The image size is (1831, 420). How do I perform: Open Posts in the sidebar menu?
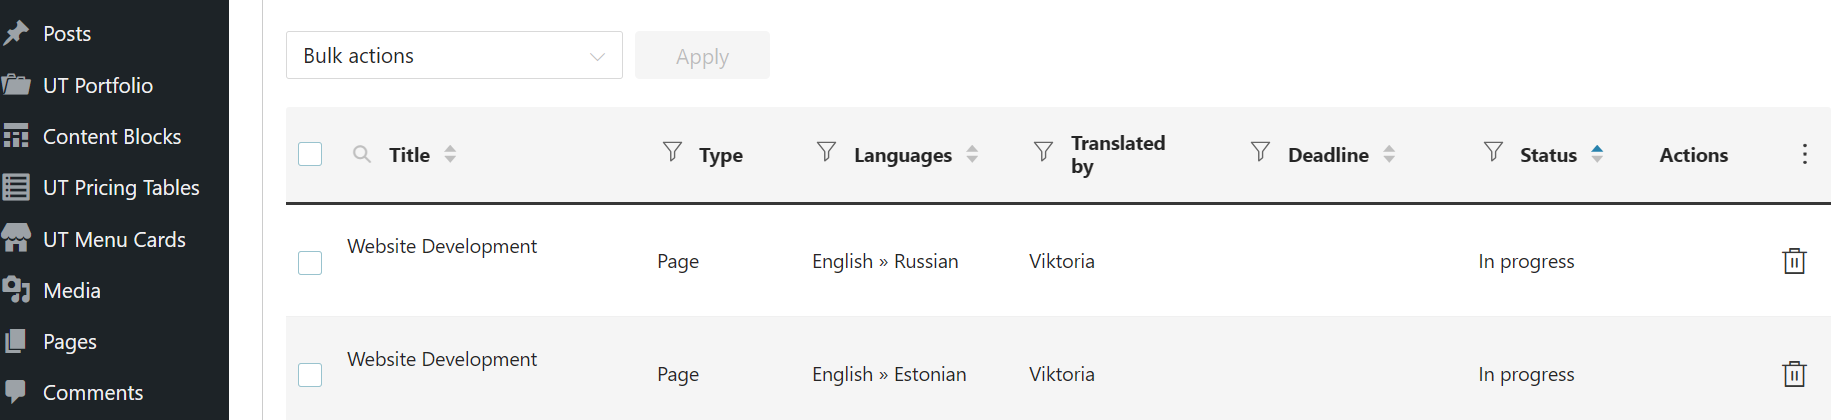67,34
